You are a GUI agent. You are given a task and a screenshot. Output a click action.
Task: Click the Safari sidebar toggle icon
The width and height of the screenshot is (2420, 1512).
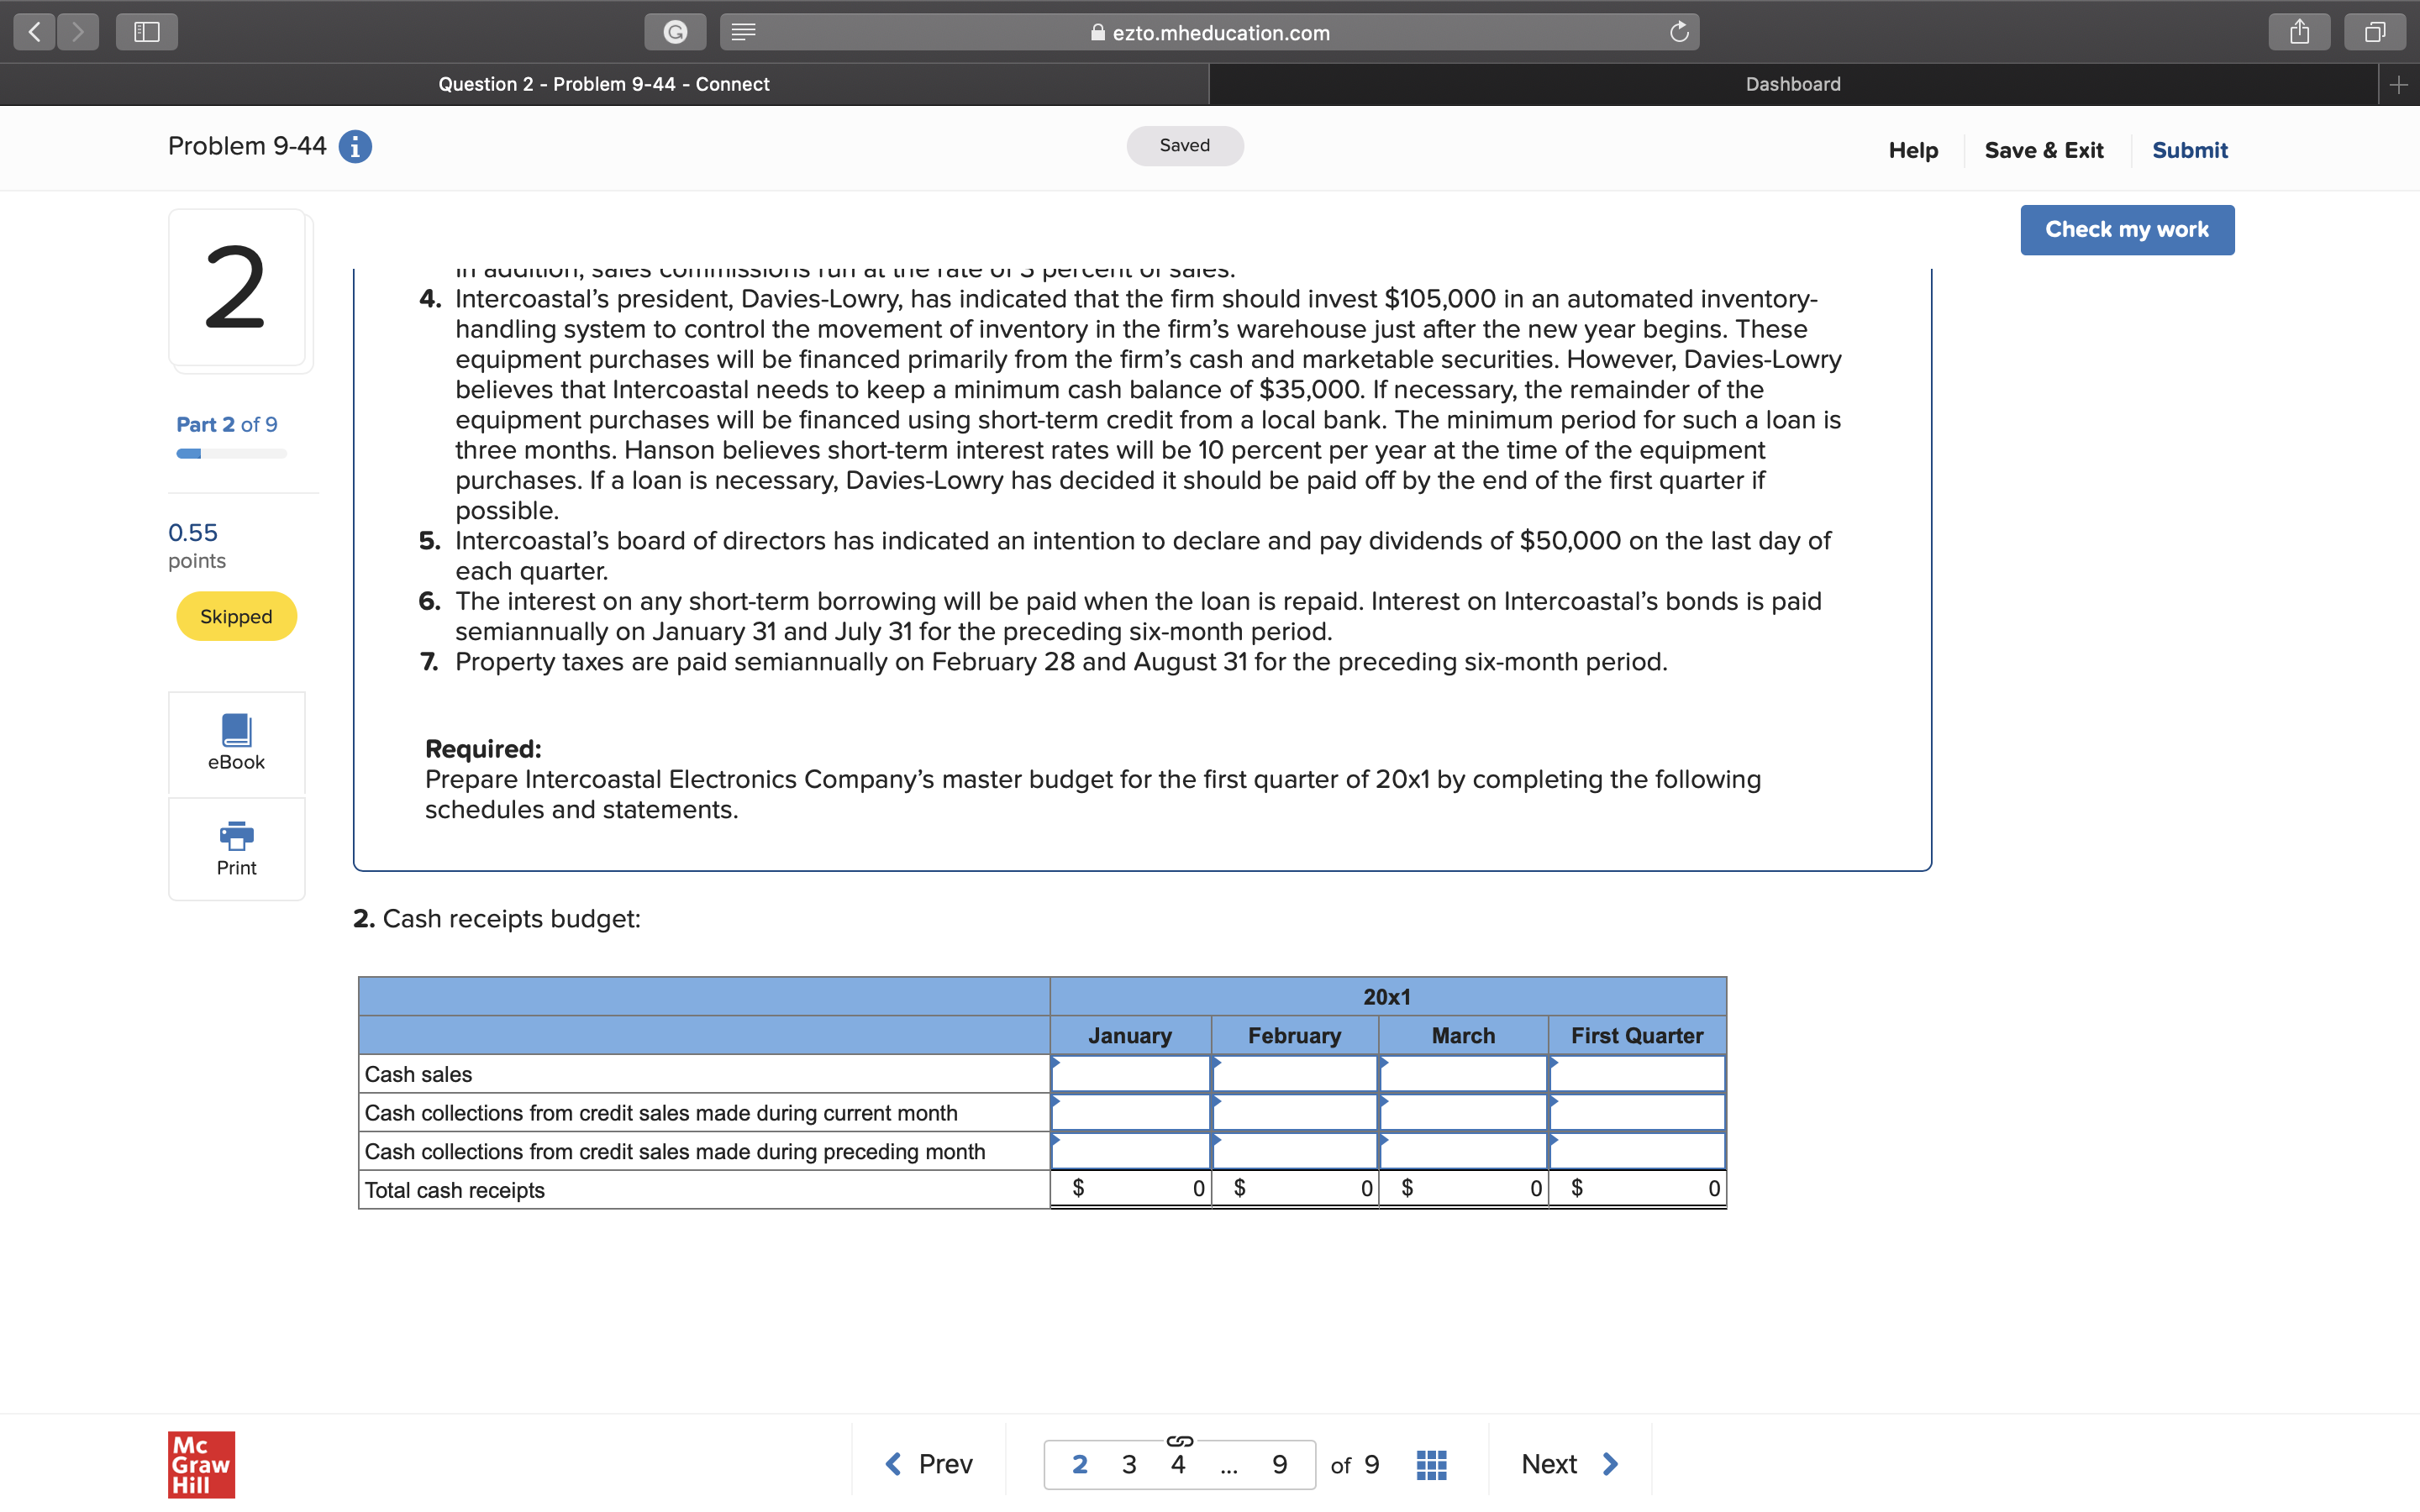tap(147, 32)
